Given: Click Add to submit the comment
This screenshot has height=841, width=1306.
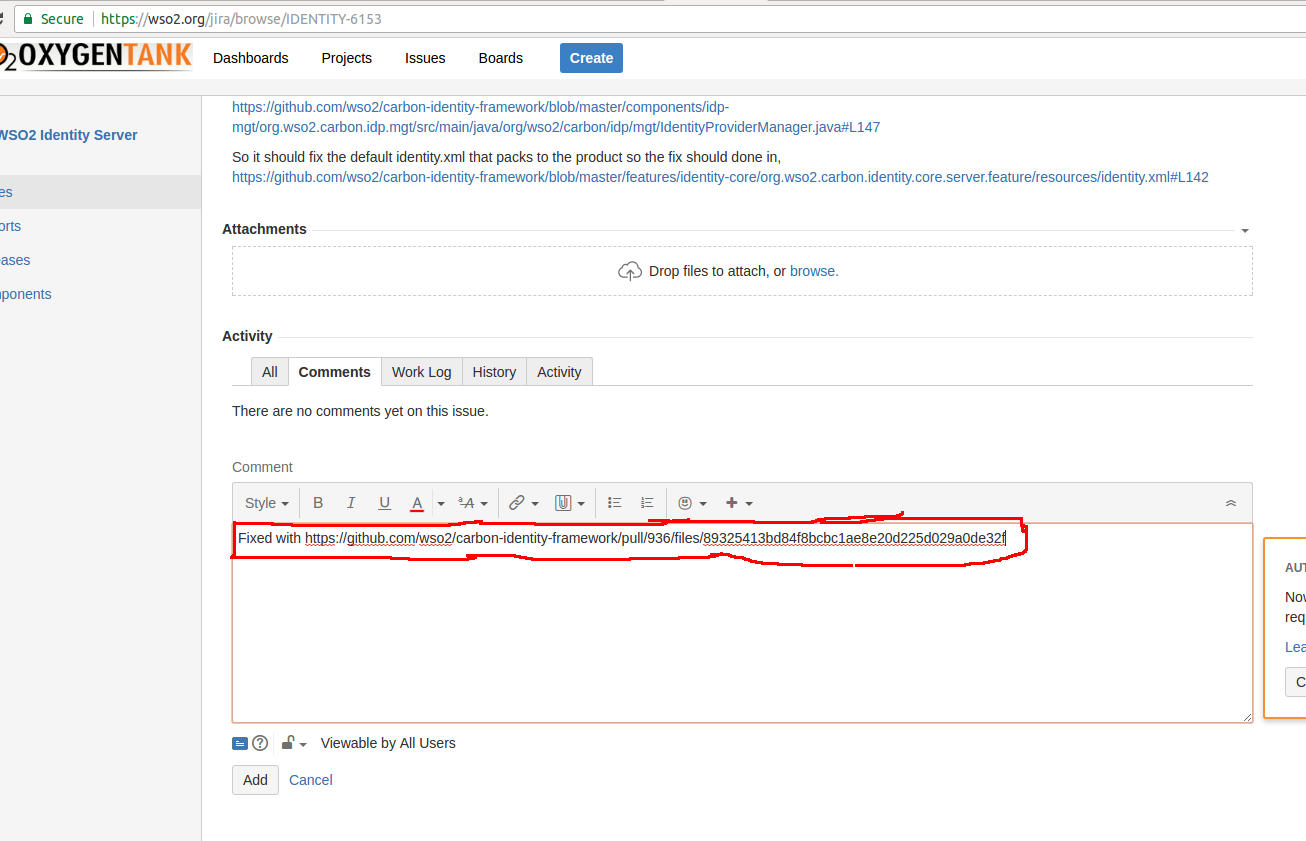Looking at the screenshot, I should click(x=255, y=780).
